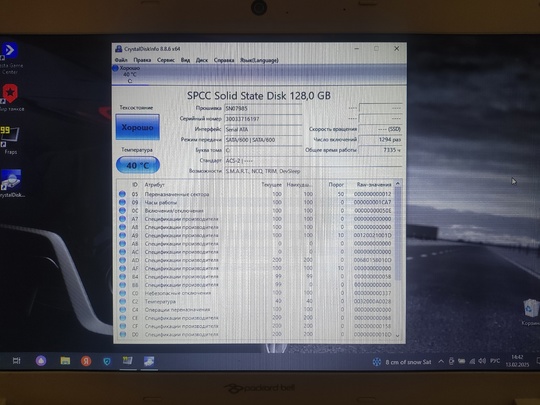
Task: Open File Explorer from the taskbar
Action: 65,361
